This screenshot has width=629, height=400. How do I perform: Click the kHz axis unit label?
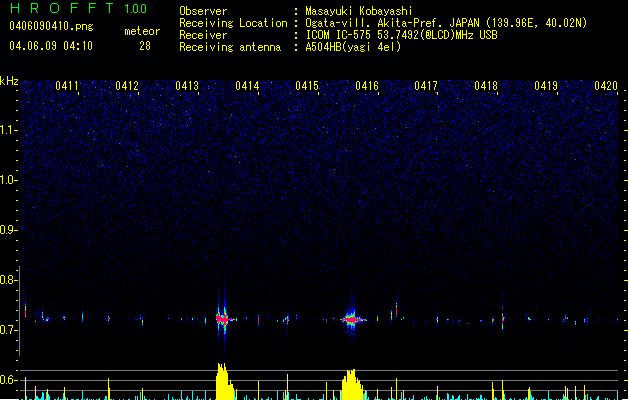(9, 81)
